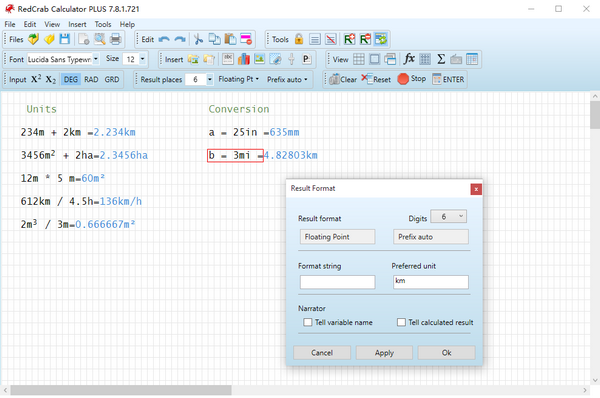Insert text box abc icon
This screenshot has height=398, width=600.
(x=228, y=59)
